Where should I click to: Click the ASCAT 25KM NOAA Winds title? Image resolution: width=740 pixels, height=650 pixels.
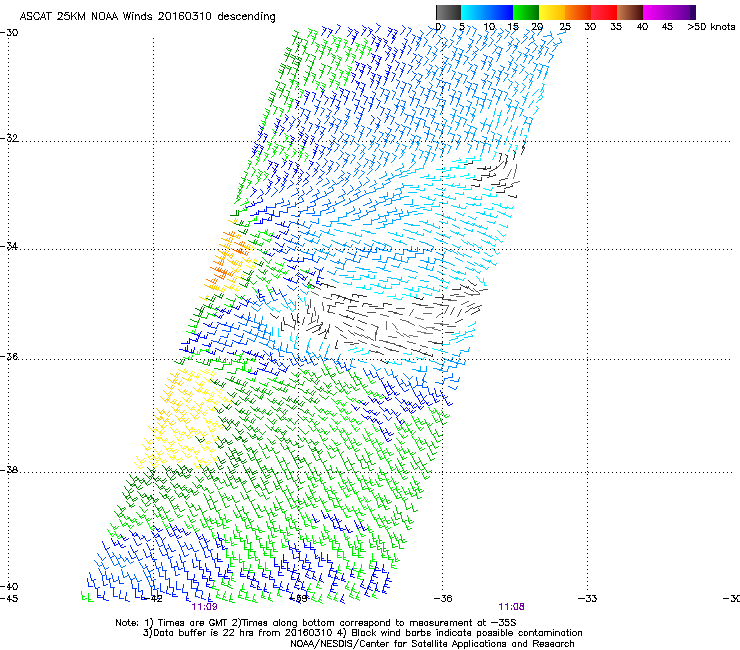(147, 16)
